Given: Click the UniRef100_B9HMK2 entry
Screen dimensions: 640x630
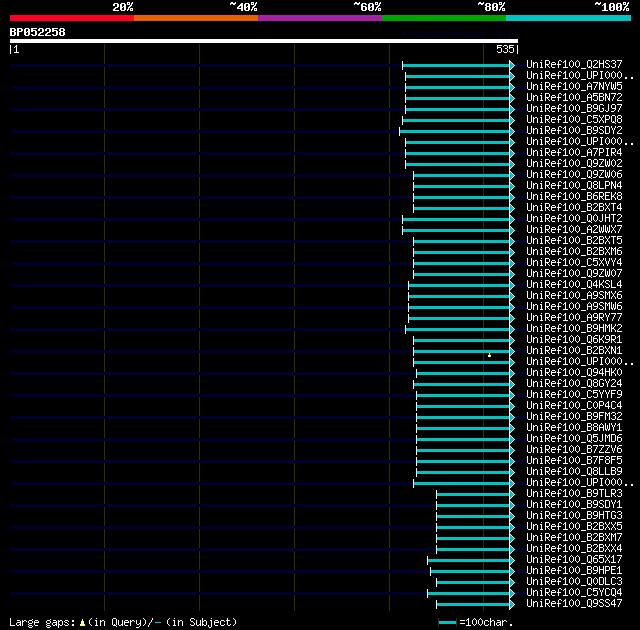Looking at the screenshot, I should pyautogui.click(x=574, y=329).
